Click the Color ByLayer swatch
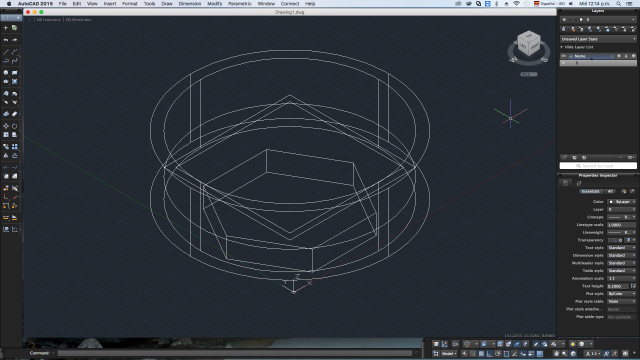 [x=611, y=202]
